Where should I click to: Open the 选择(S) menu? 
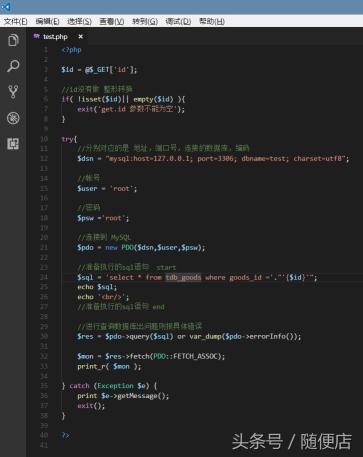tap(79, 22)
